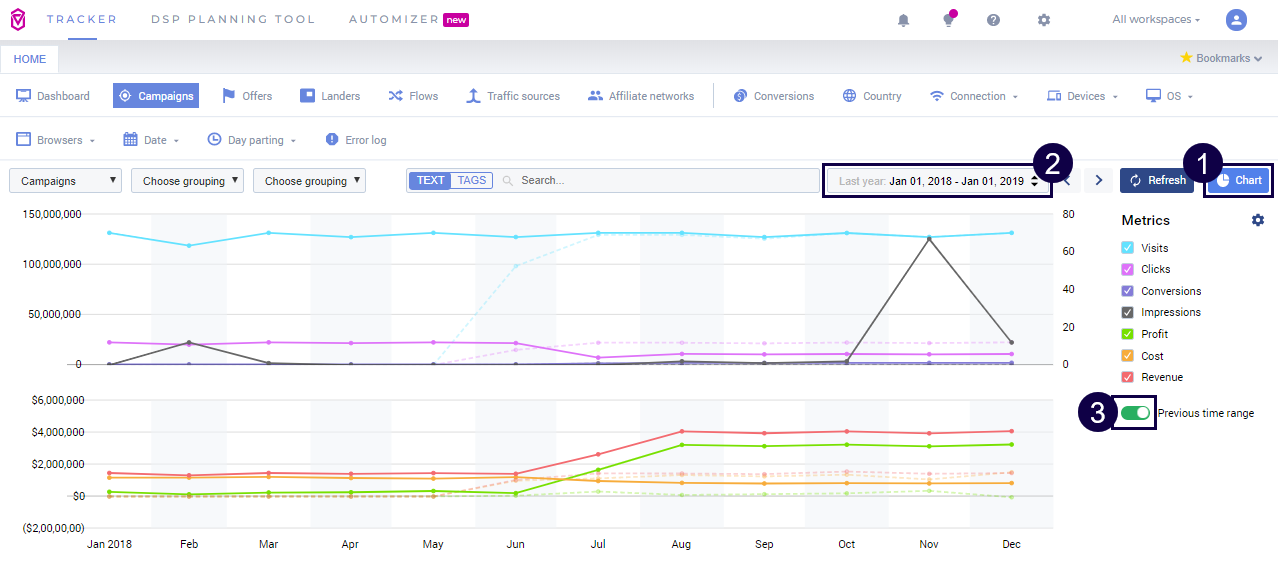Go to next date range arrow
The height and width of the screenshot is (564, 1278).
point(1099,181)
